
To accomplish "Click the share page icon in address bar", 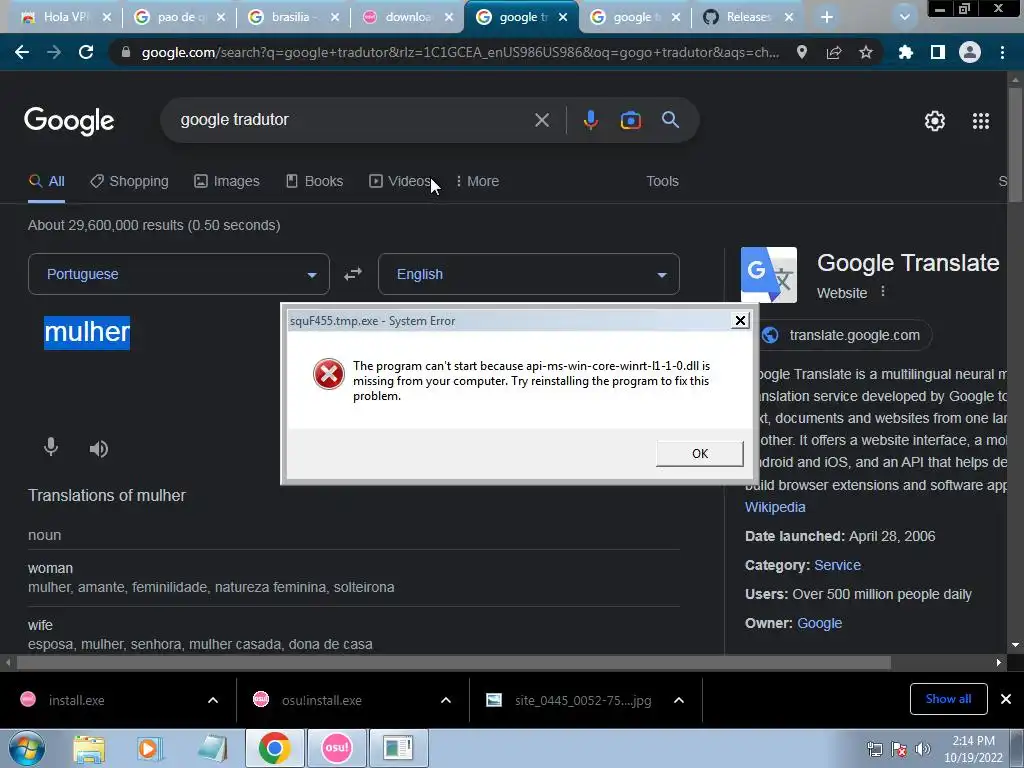I will click(x=834, y=52).
